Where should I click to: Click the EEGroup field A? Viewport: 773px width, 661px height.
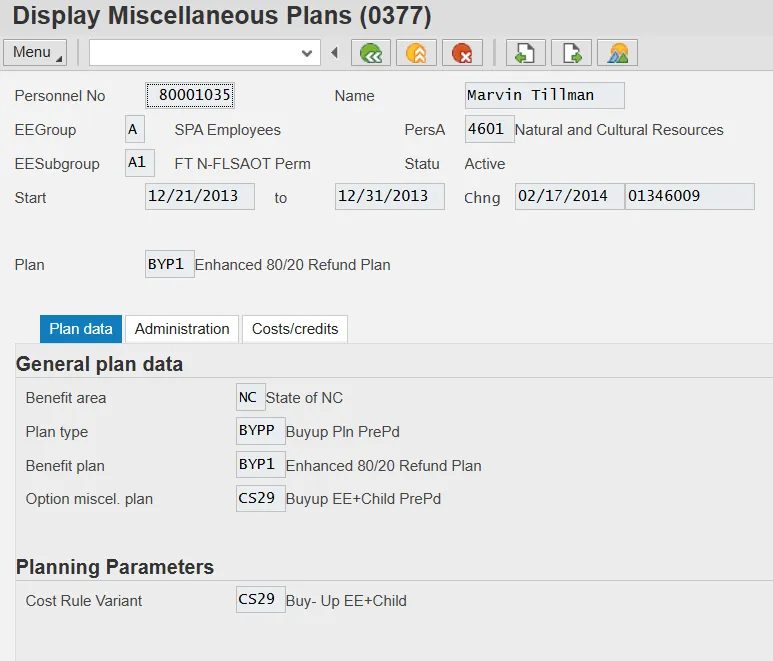[135, 129]
